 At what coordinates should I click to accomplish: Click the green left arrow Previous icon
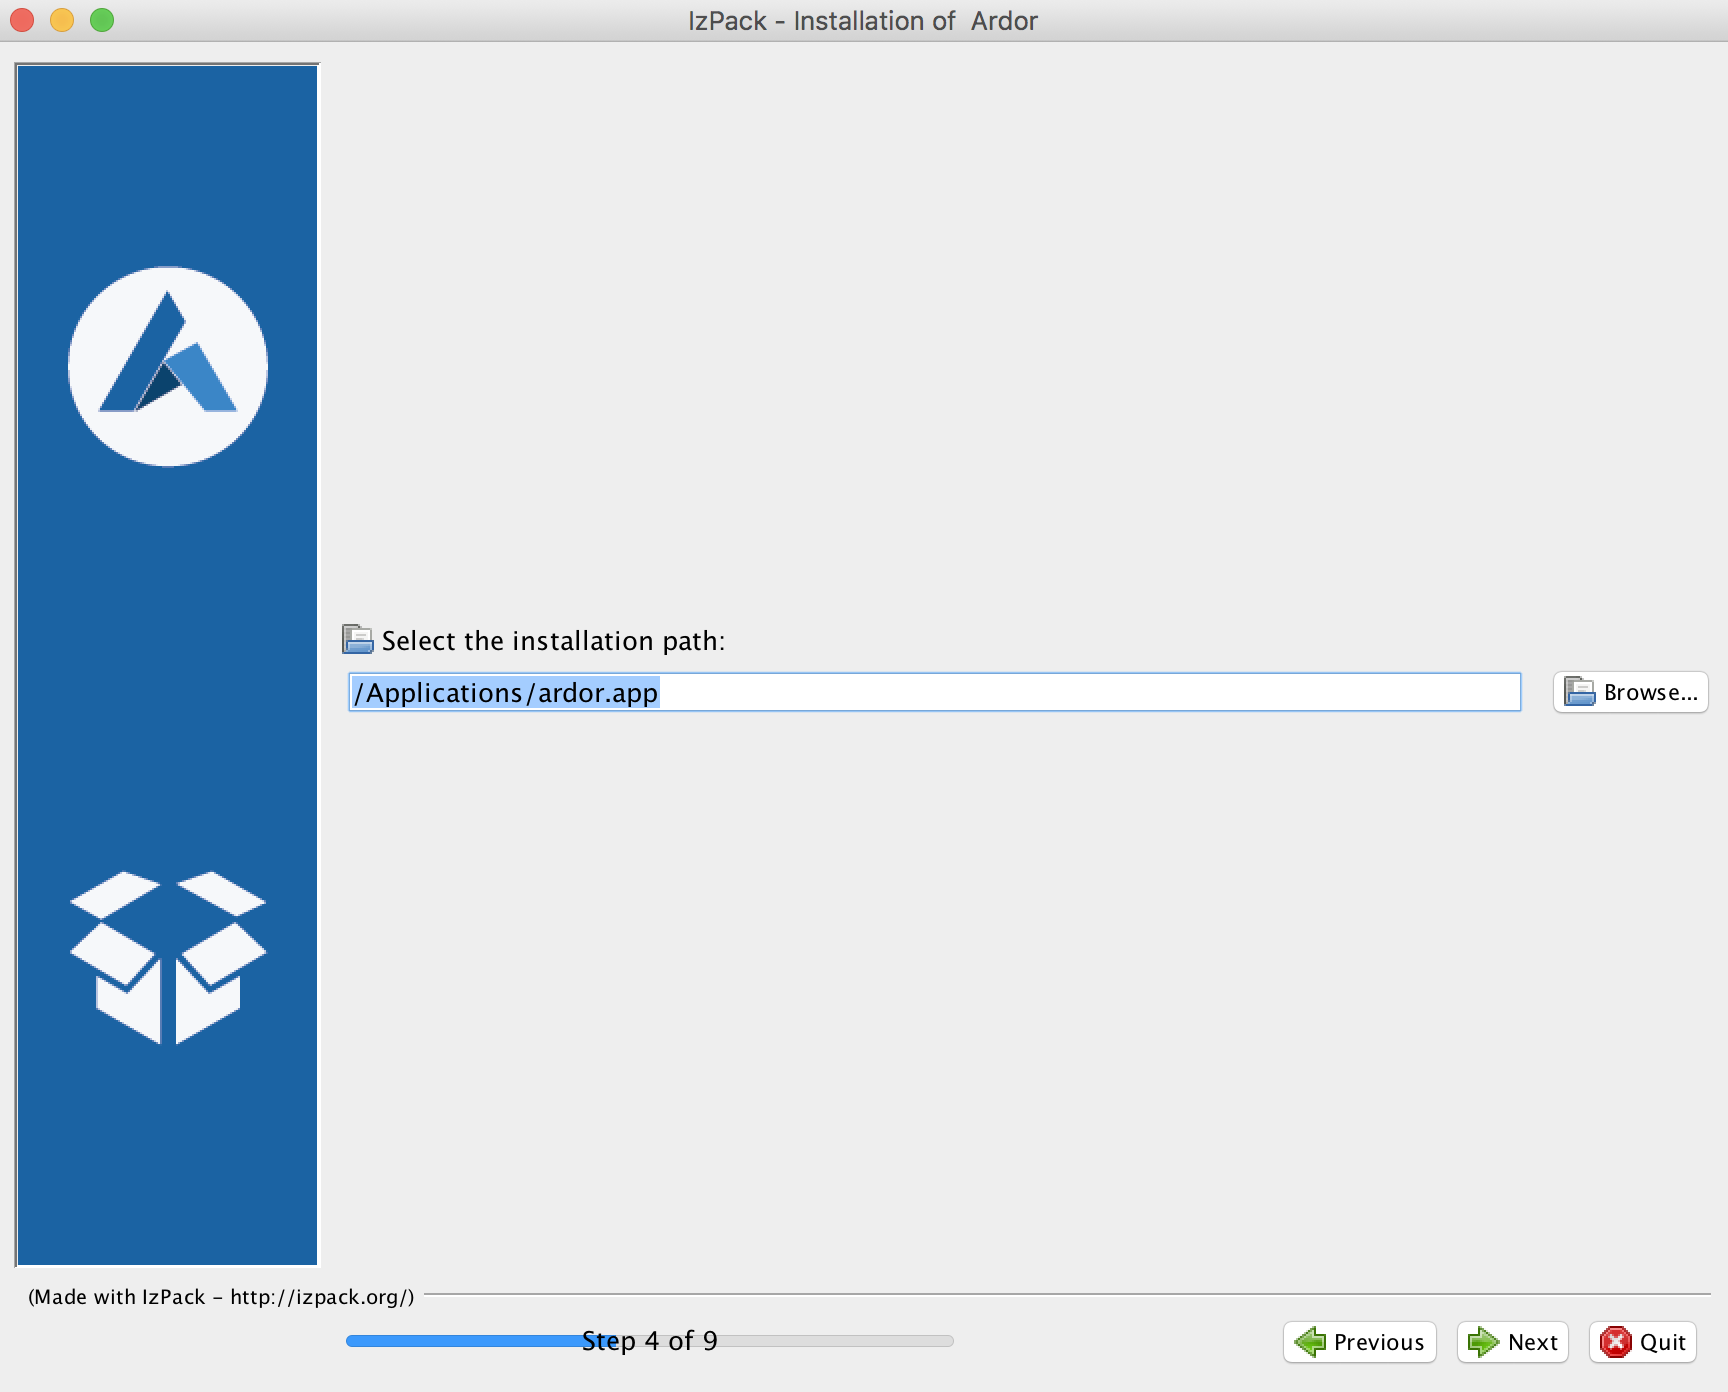pyautogui.click(x=1309, y=1342)
